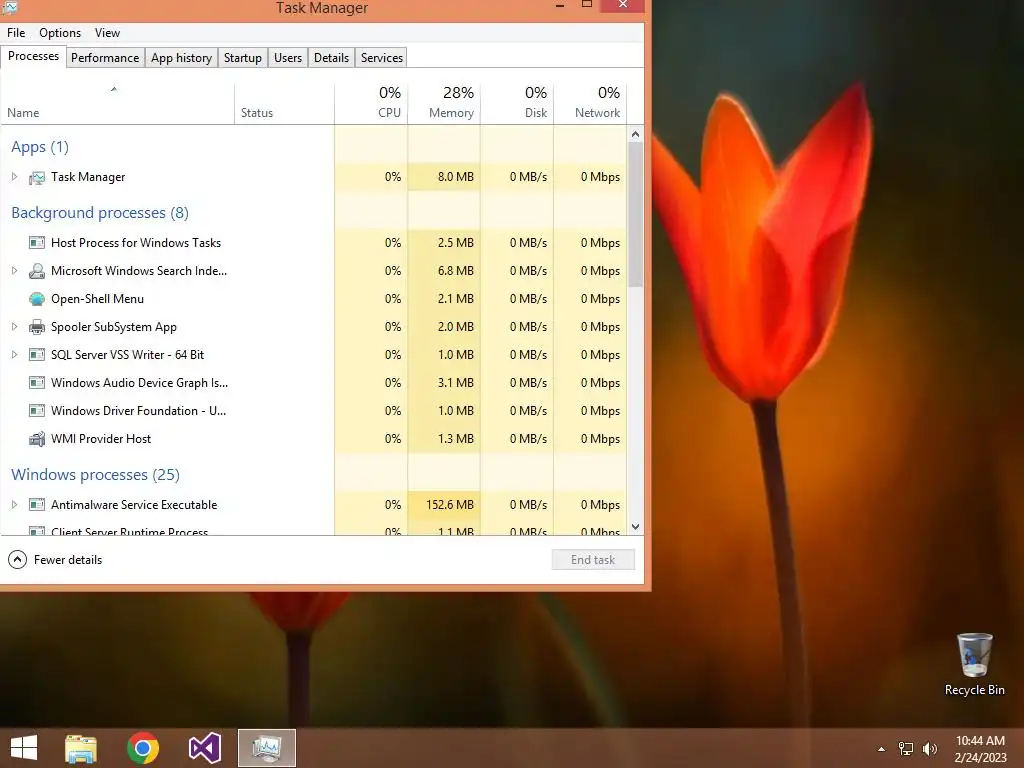Click the Open-Shell Menu globe icon
The image size is (1024, 768).
[x=37, y=299]
